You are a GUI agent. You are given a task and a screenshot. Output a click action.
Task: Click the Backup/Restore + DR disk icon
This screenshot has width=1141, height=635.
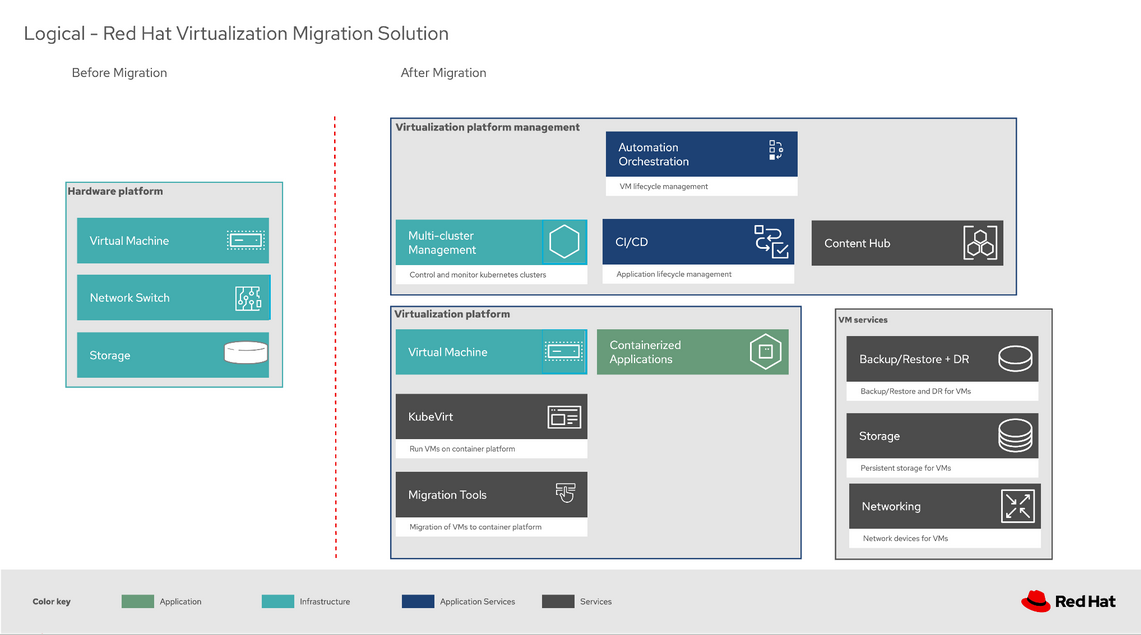tap(1014, 358)
